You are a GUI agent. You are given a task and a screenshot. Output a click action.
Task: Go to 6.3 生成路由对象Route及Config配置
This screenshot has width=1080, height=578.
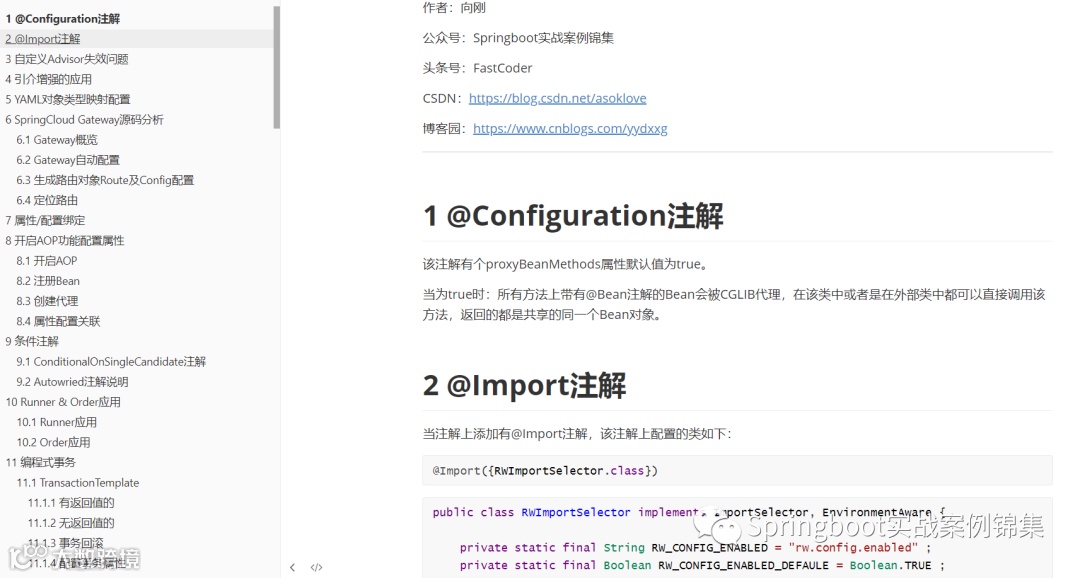[105, 180]
